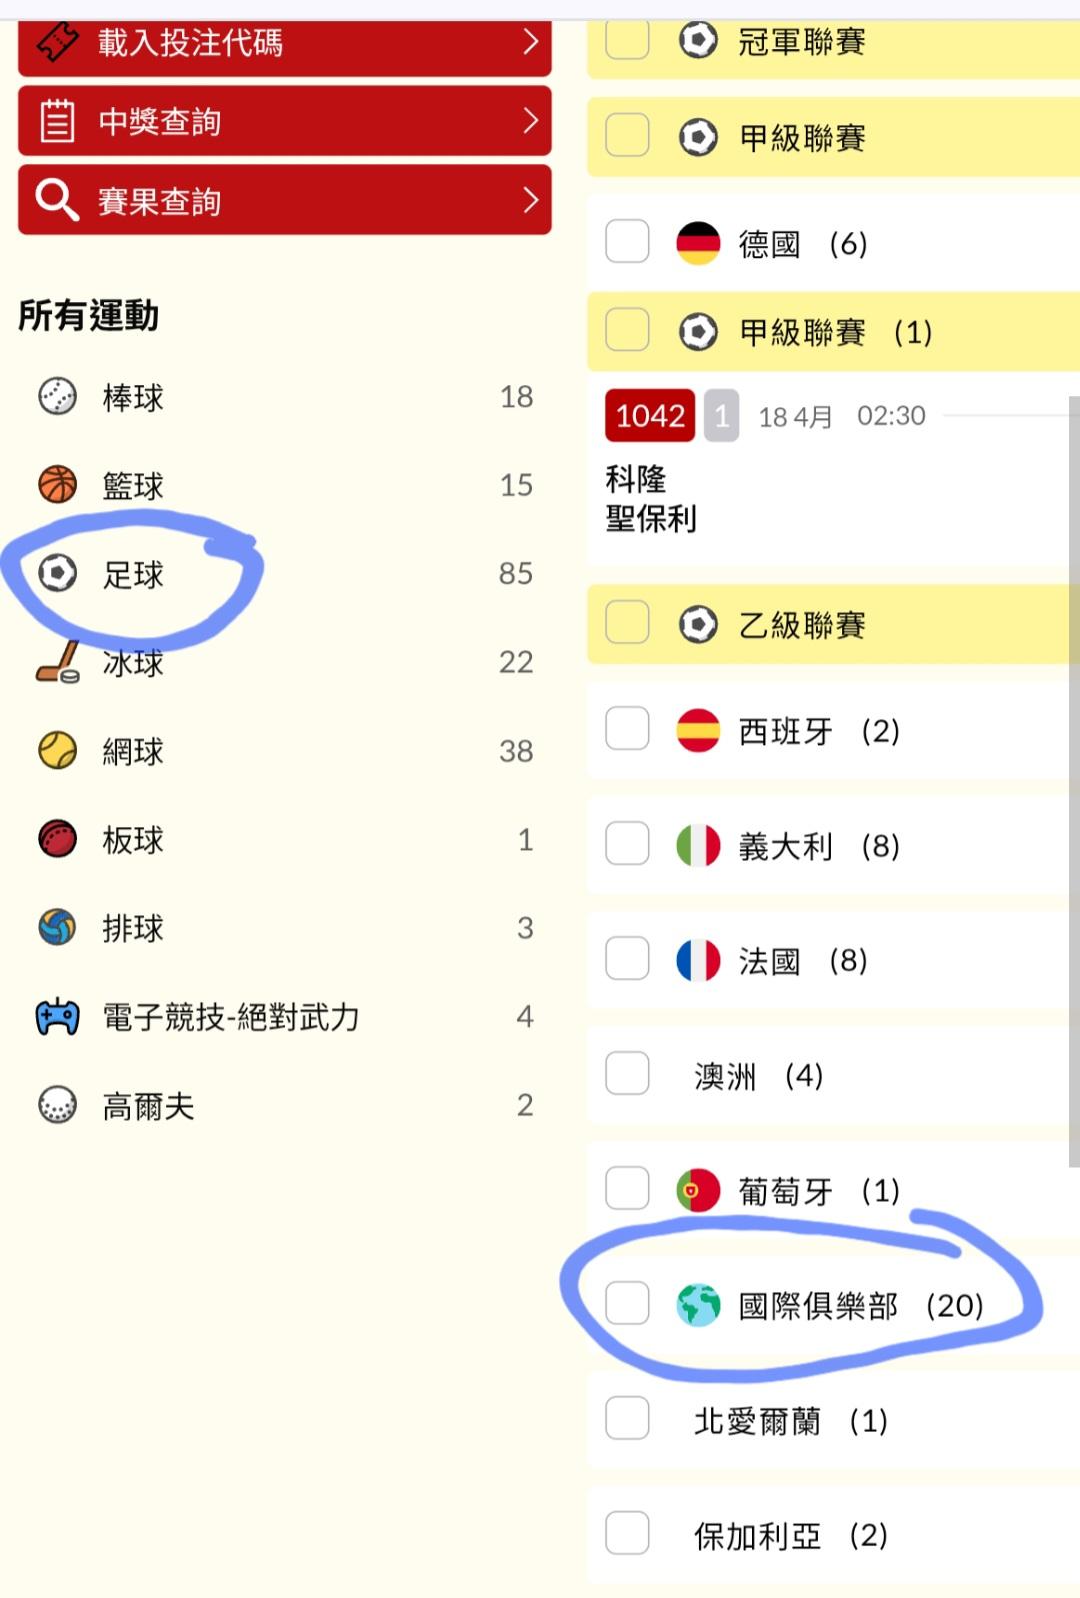Image resolution: width=1080 pixels, height=1598 pixels.
Task: Open the 冰球 sport category
Action: click(x=133, y=663)
